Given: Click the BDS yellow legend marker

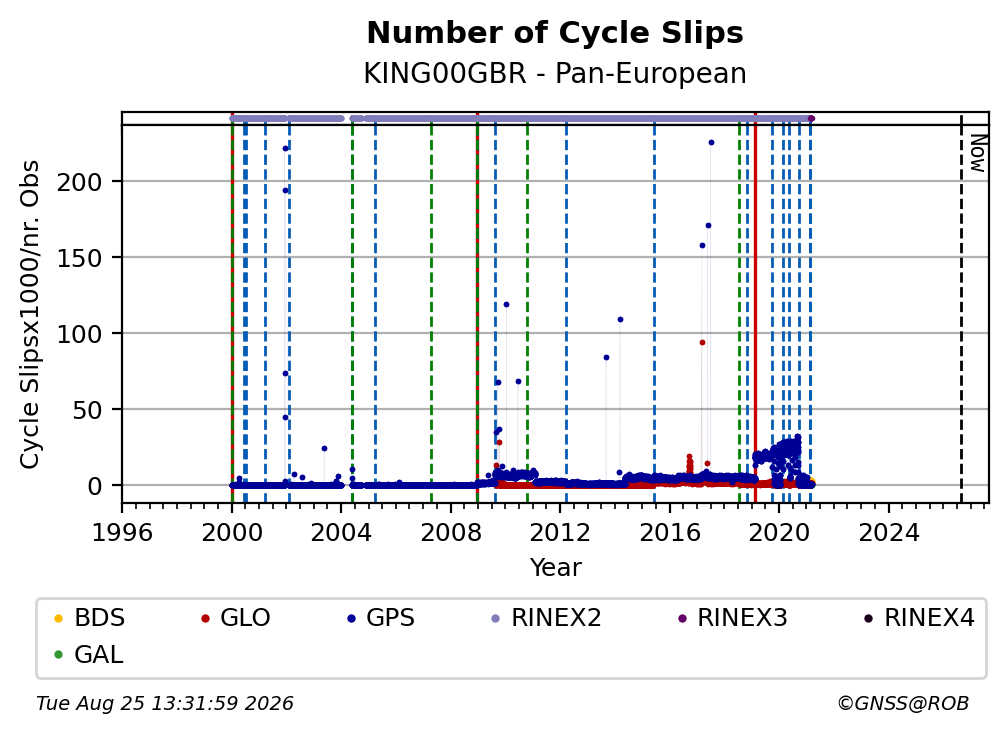Looking at the screenshot, I should [58, 618].
